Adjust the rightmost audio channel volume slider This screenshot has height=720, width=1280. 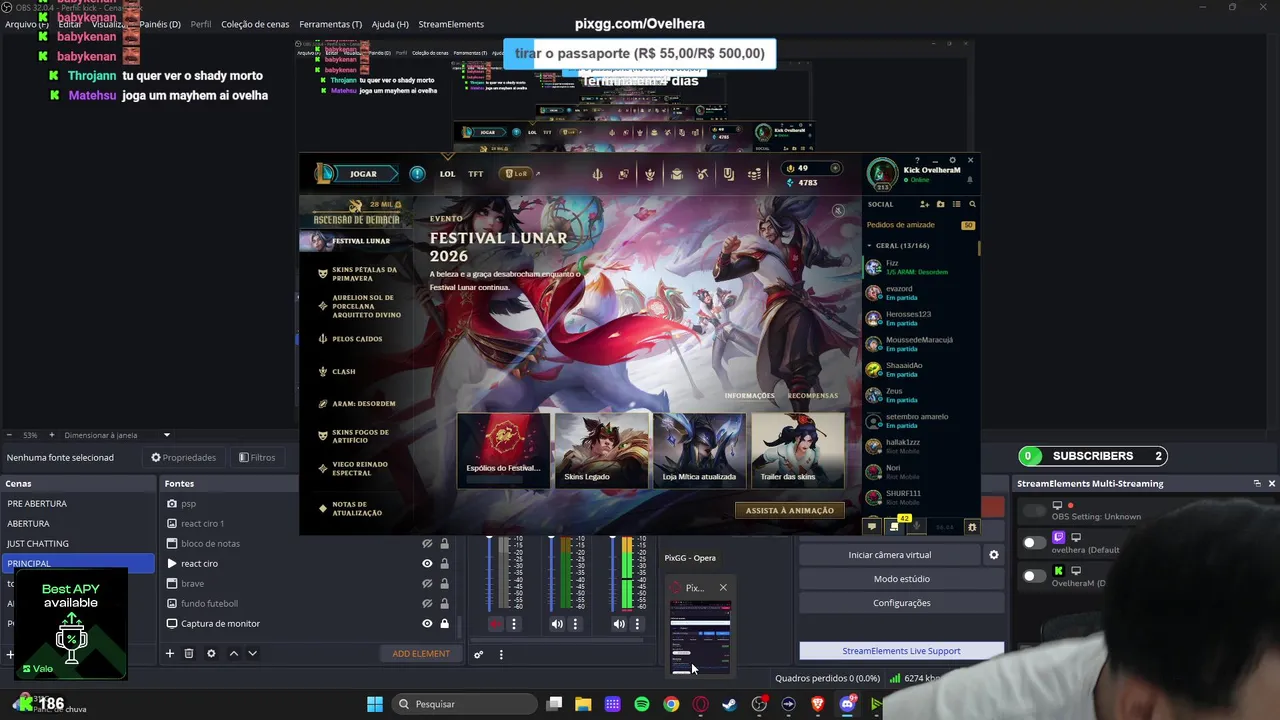tap(613, 573)
